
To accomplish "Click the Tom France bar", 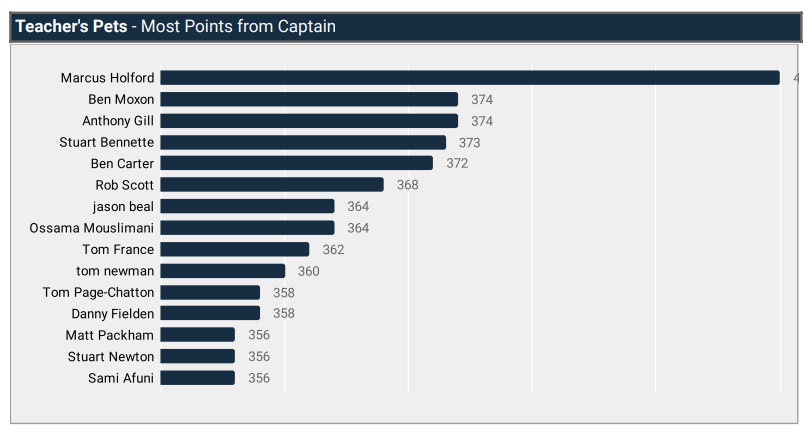I will click(x=235, y=249).
